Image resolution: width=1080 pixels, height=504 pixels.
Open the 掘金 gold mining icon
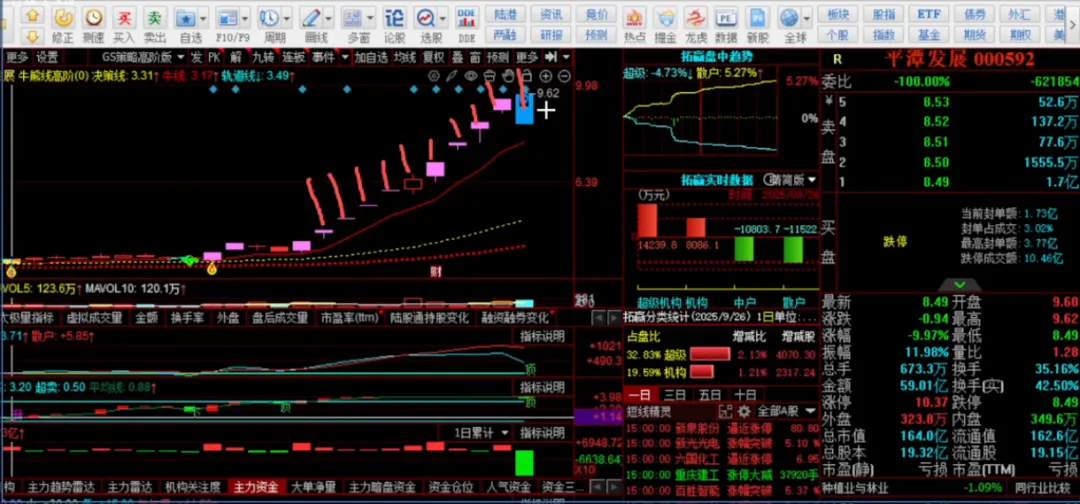pyautogui.click(x=665, y=17)
